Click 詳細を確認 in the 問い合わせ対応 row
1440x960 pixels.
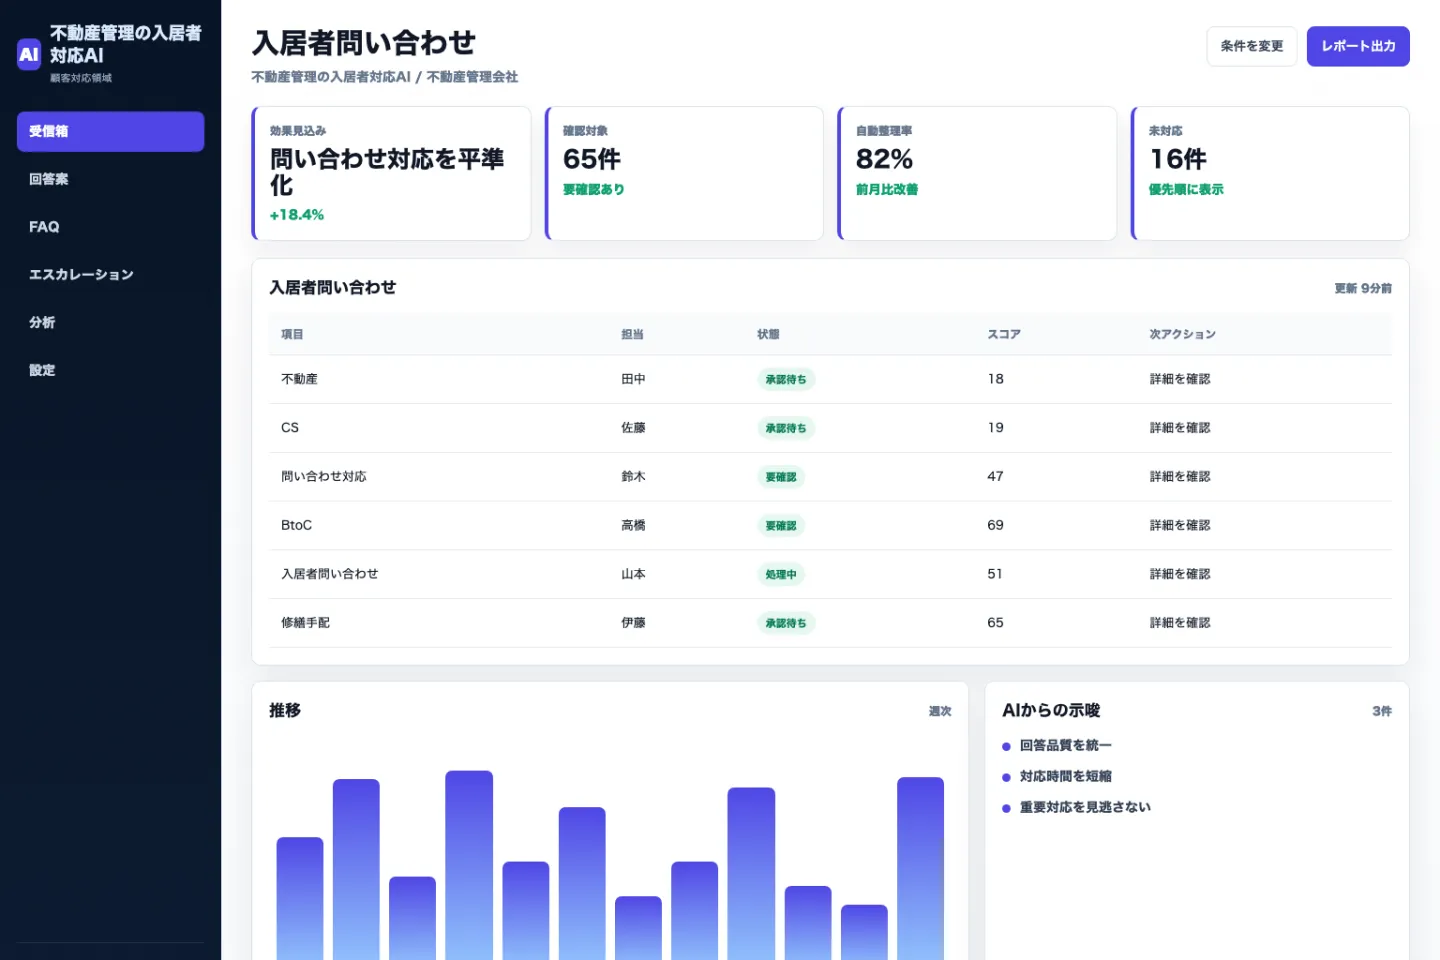pyautogui.click(x=1180, y=477)
